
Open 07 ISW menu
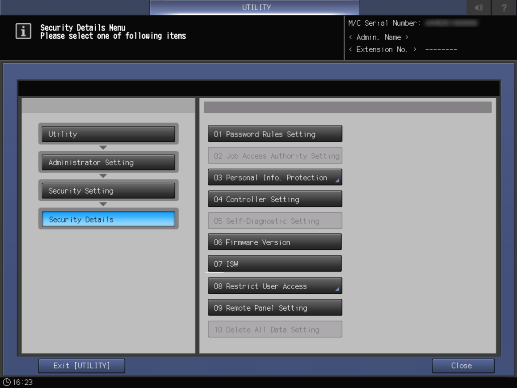(275, 264)
